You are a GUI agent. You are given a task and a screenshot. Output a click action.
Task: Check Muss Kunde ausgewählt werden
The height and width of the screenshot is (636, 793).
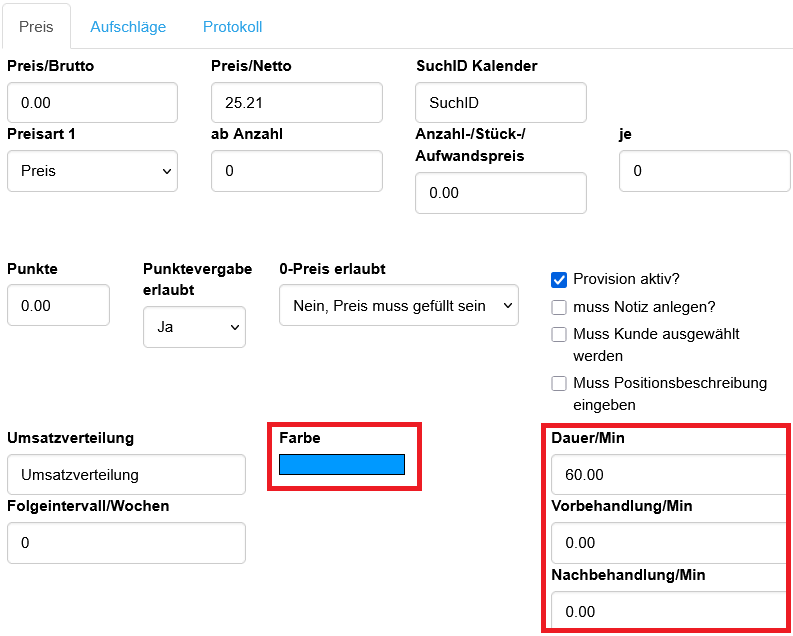coord(559,334)
